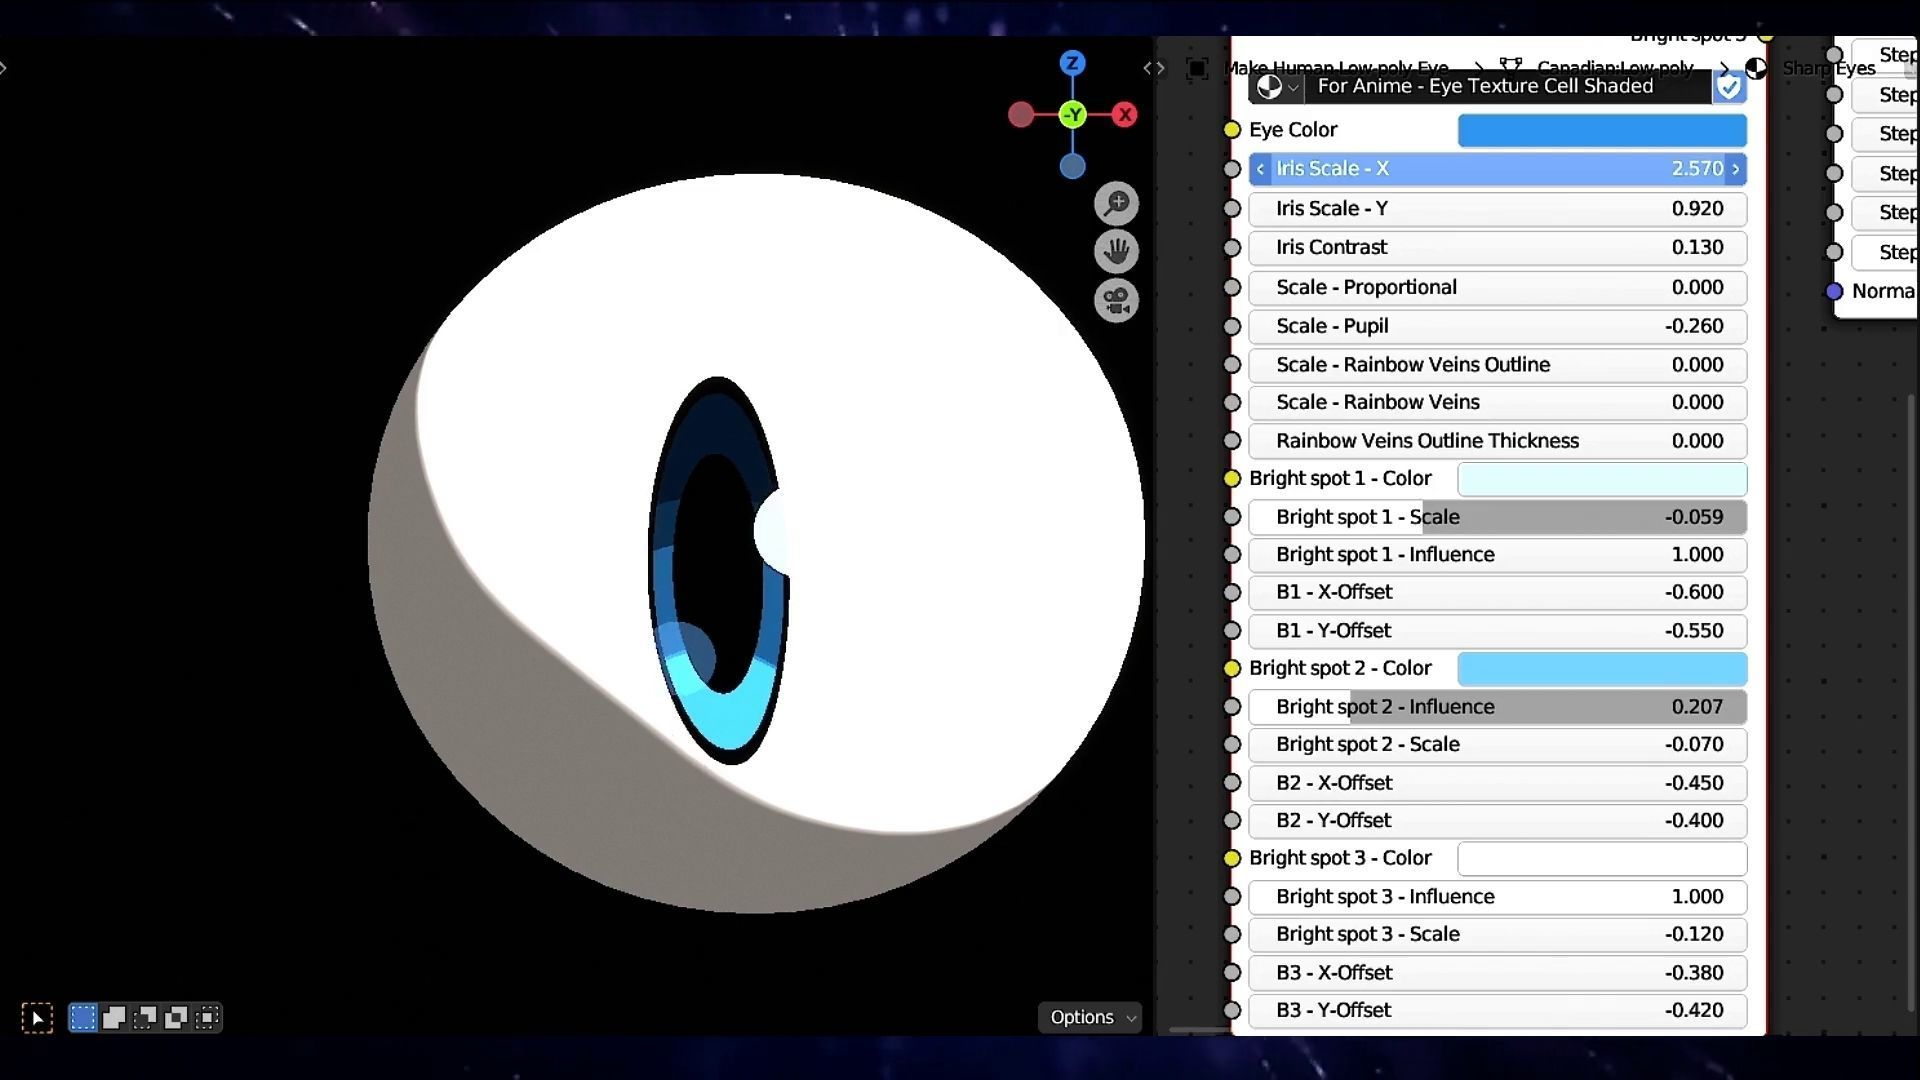Open the Bright spot 3 - Color swatch
Image resolution: width=1920 pixels, height=1080 pixels.
(x=1602, y=859)
